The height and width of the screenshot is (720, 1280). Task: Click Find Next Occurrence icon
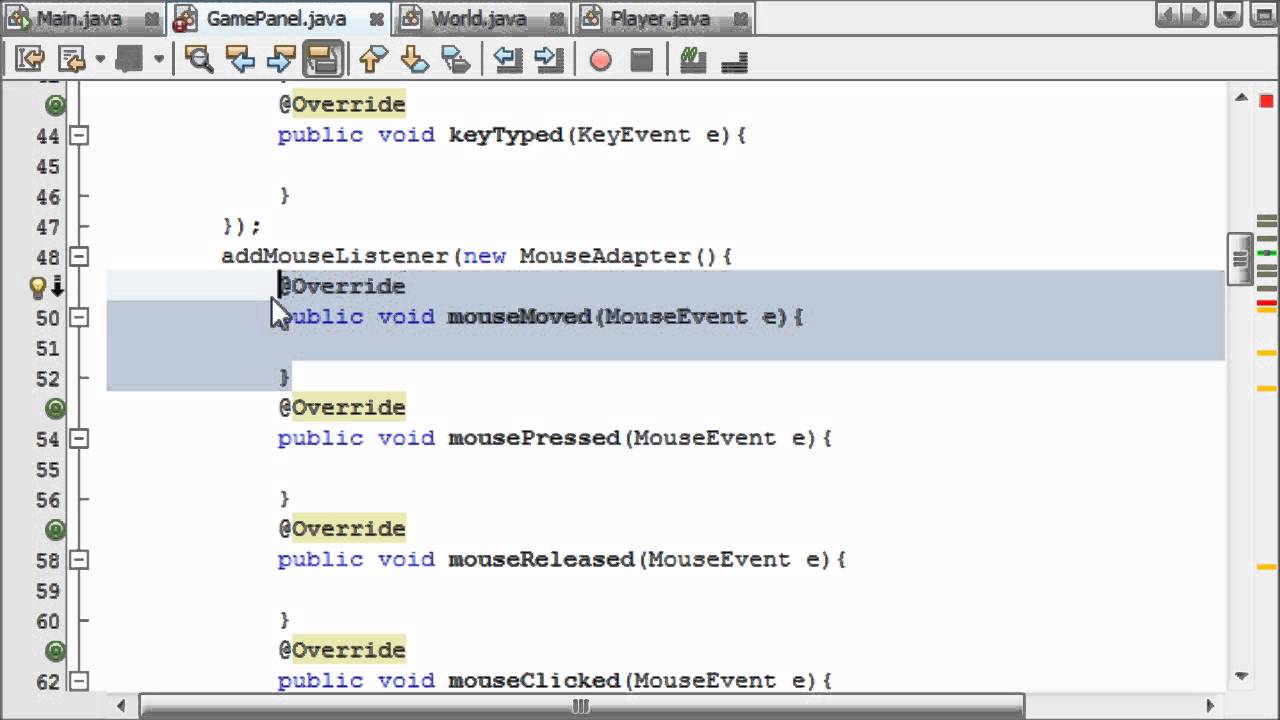pyautogui.click(x=281, y=60)
